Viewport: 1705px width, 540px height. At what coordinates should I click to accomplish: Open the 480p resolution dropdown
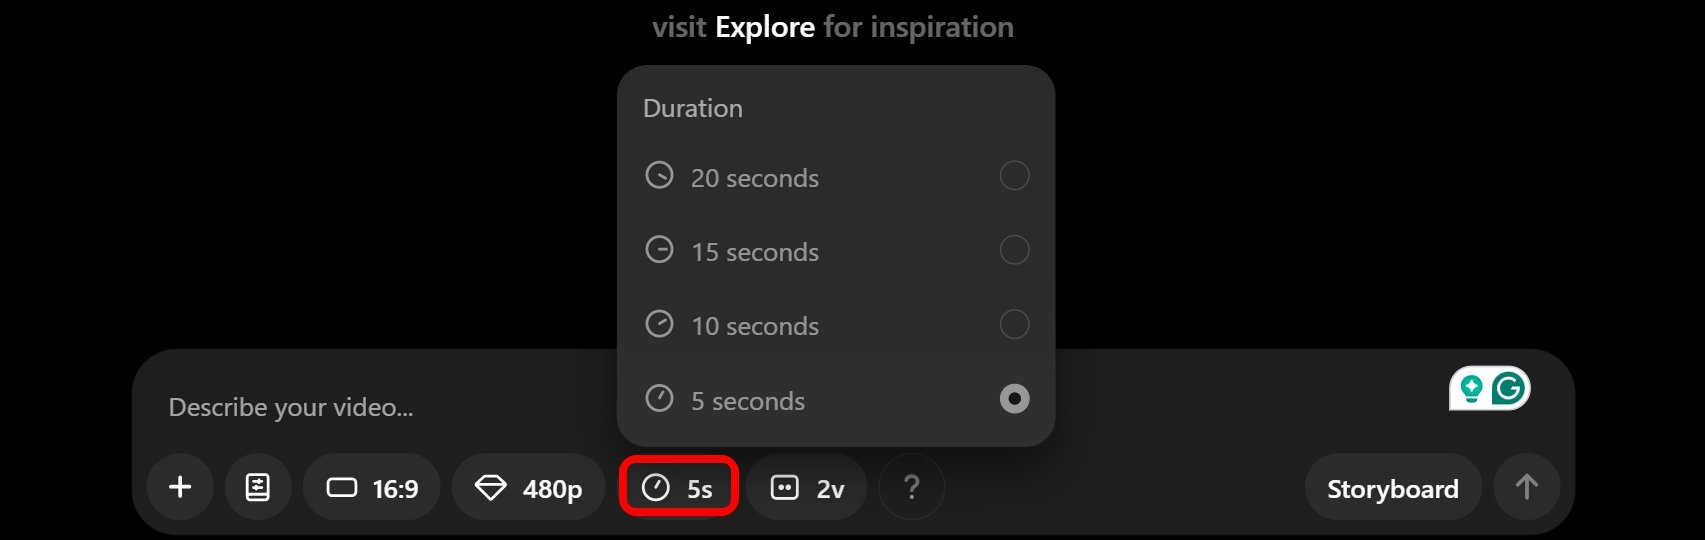(x=528, y=488)
